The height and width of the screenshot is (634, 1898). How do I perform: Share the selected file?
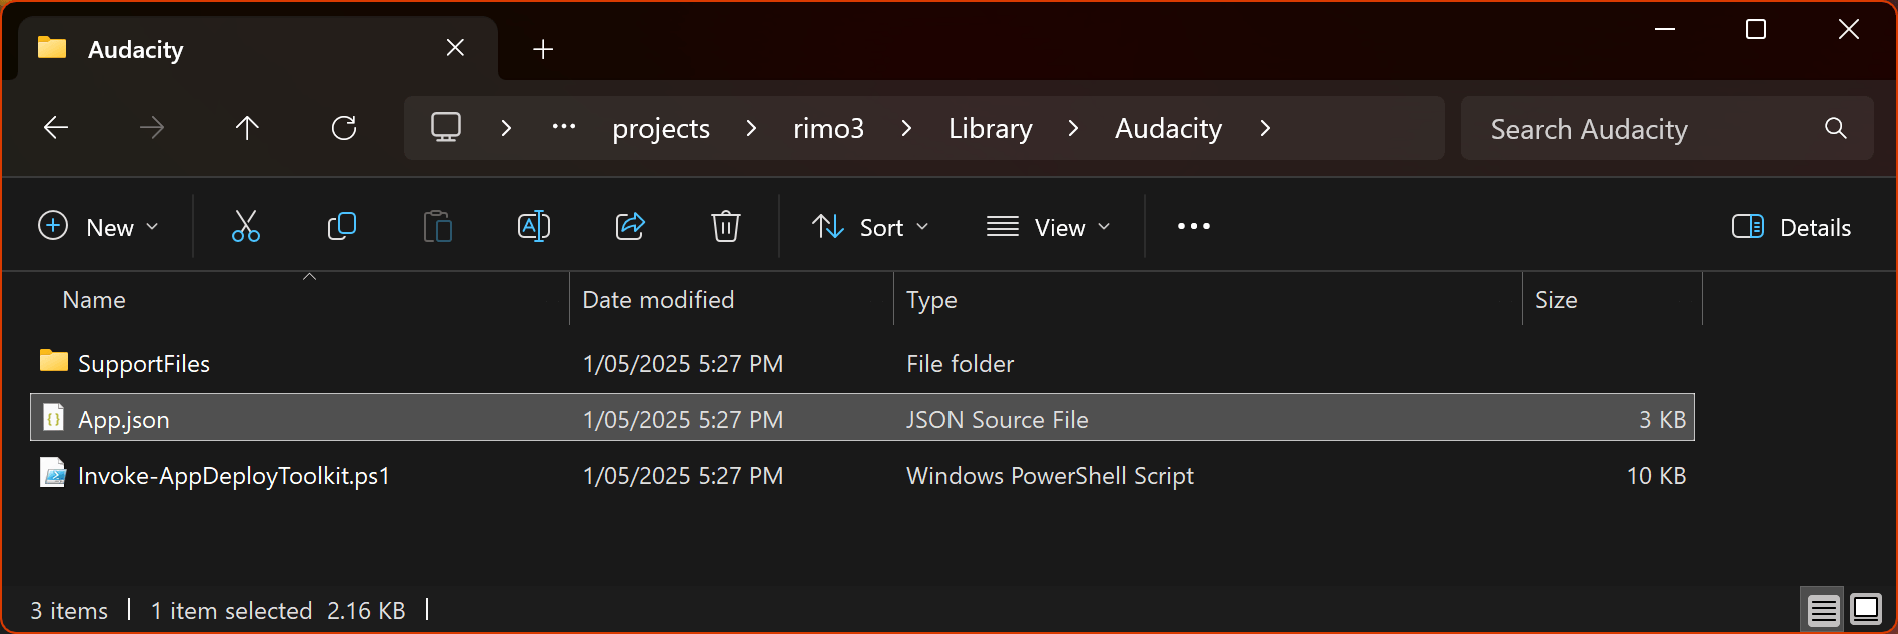coord(630,226)
